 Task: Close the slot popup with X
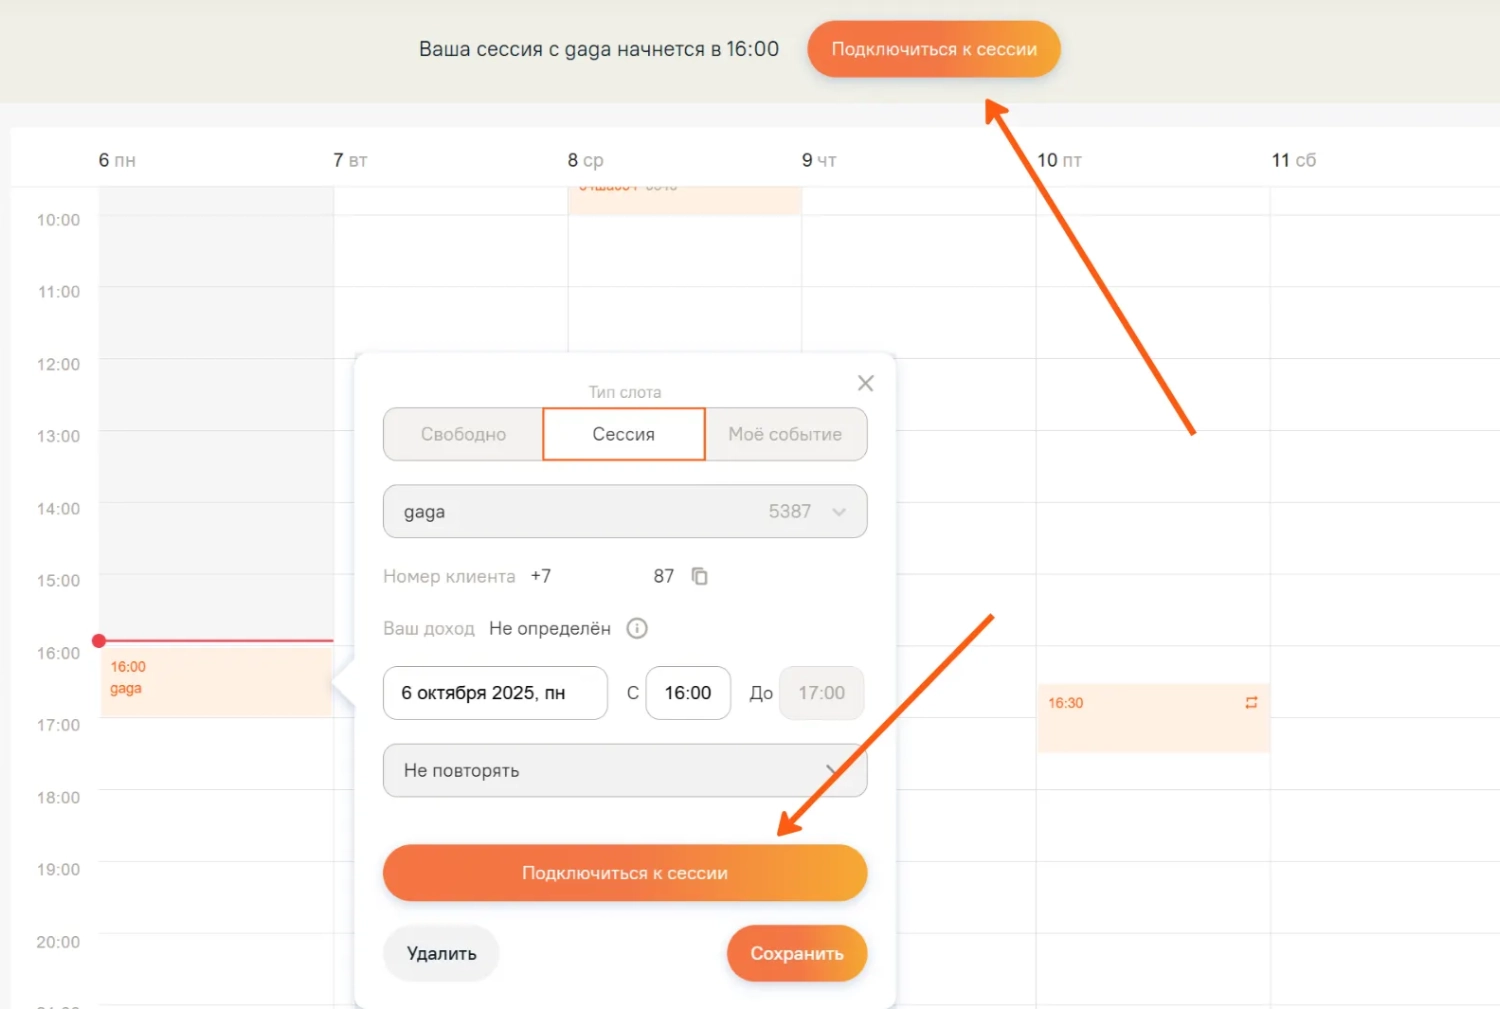(x=866, y=383)
